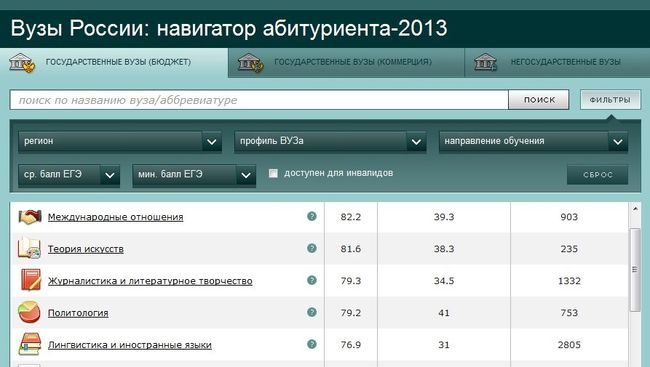Click the red notebook icon for Журналистика
Screen dimensions: 650x367
31,280
